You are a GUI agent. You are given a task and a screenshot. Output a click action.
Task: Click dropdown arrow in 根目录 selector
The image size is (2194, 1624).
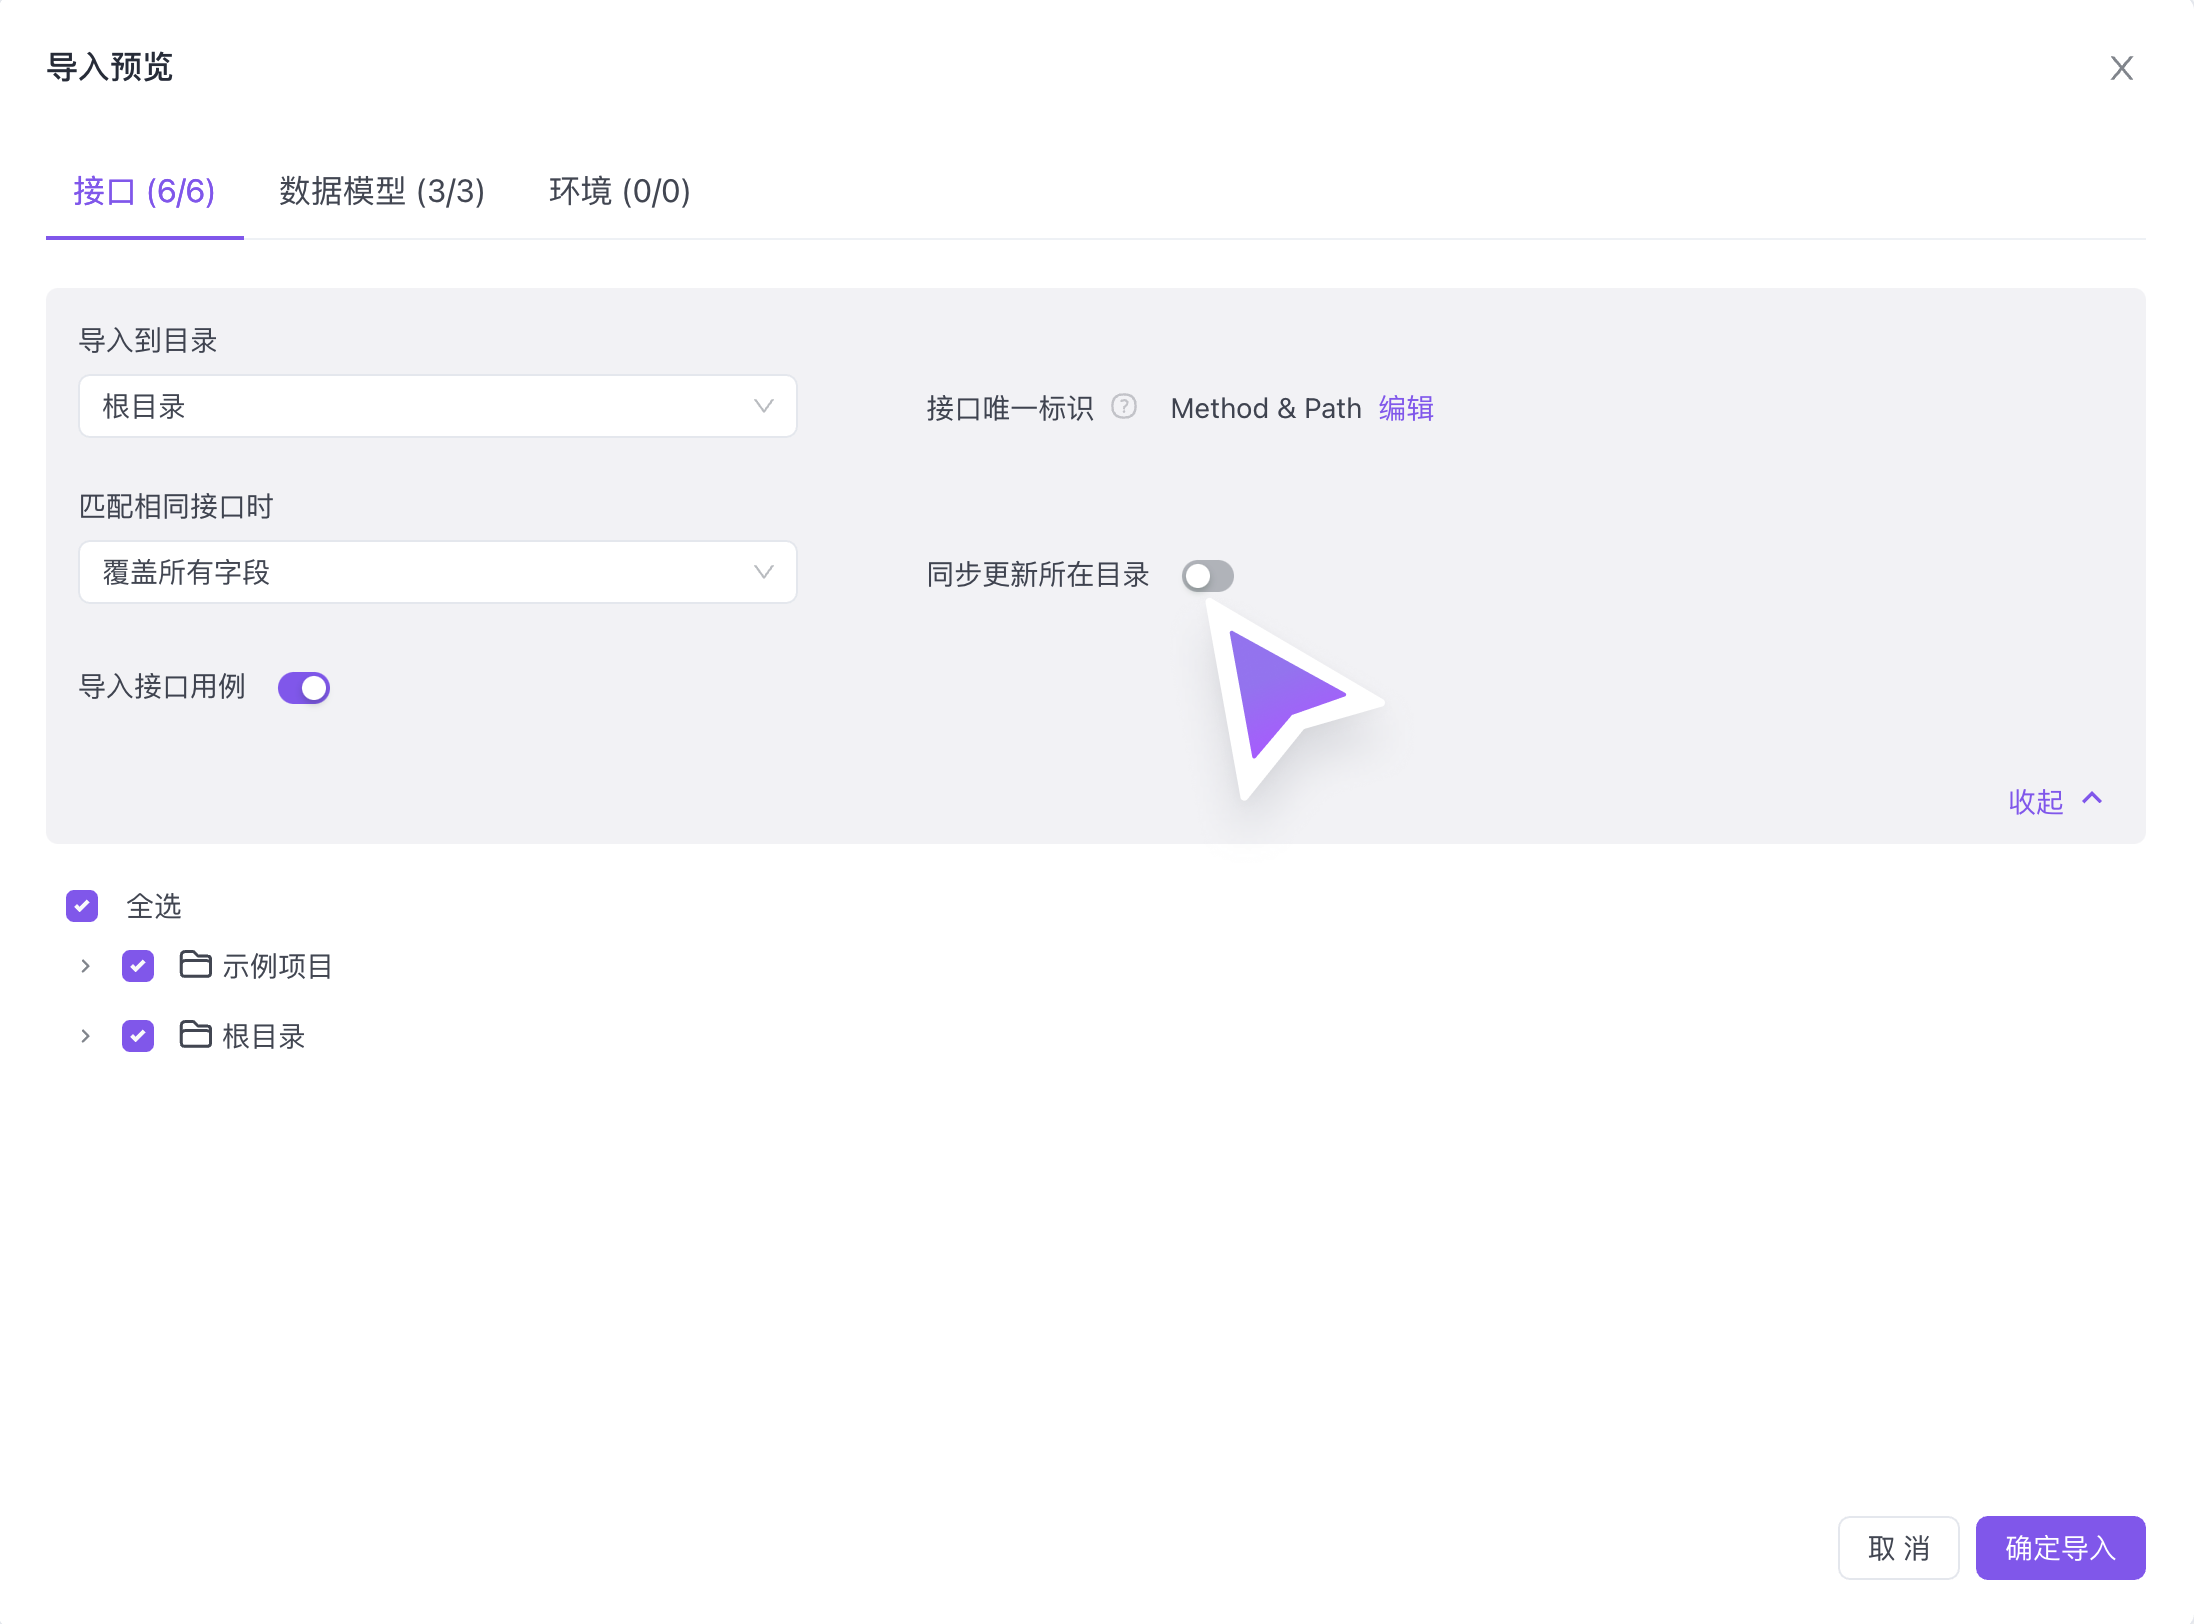coord(763,406)
